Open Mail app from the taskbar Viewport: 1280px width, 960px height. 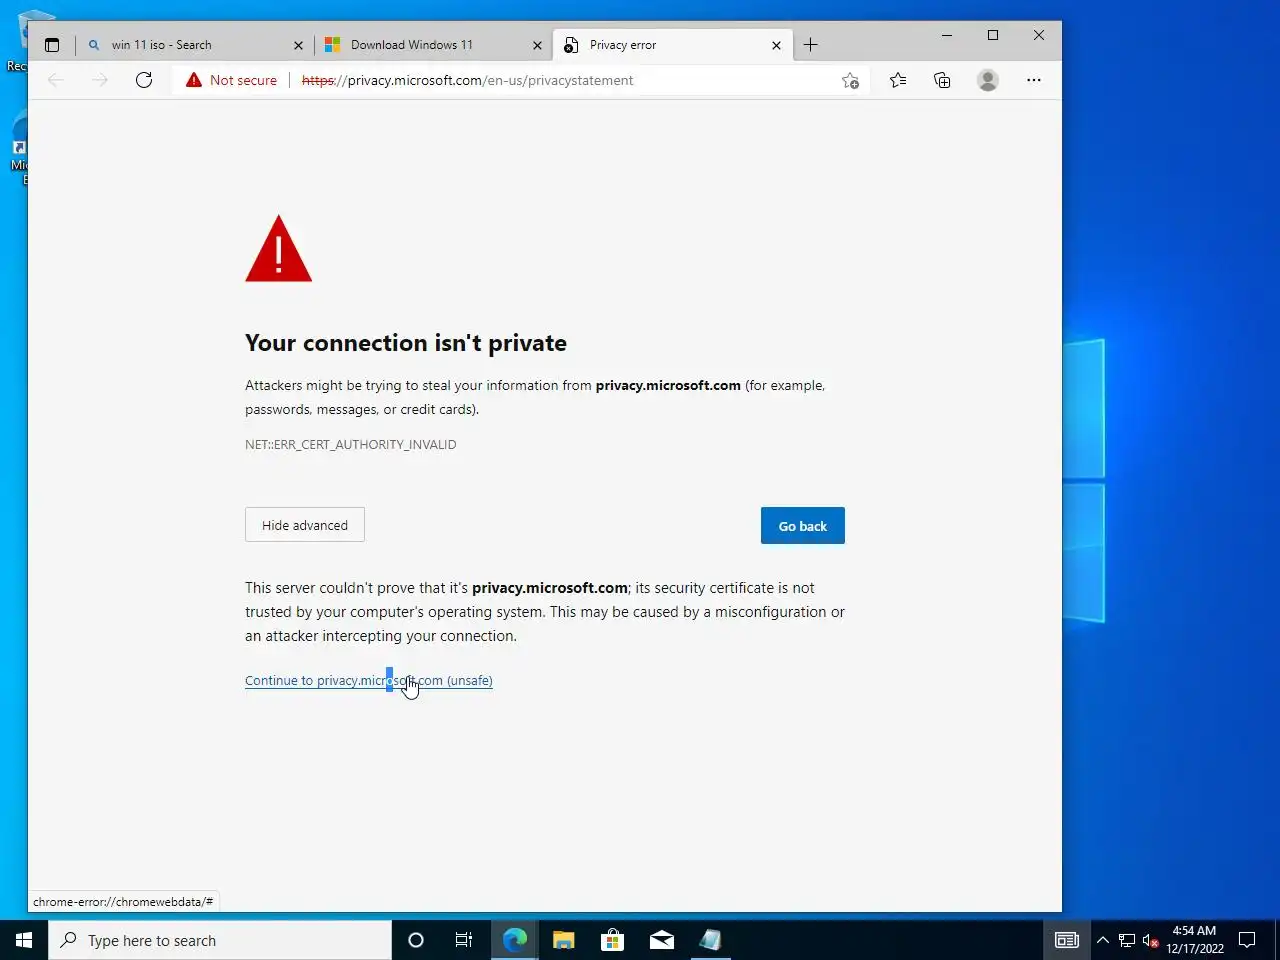click(x=662, y=940)
